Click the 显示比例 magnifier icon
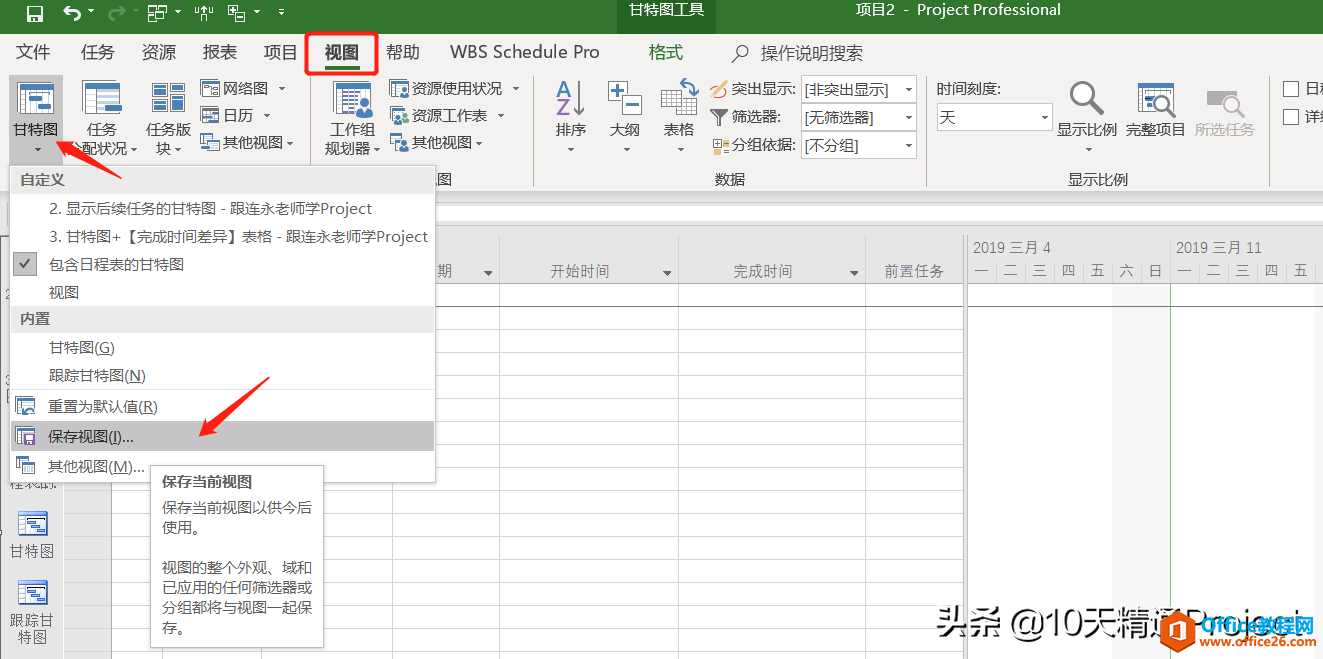Image resolution: width=1323 pixels, height=659 pixels. [1086, 98]
